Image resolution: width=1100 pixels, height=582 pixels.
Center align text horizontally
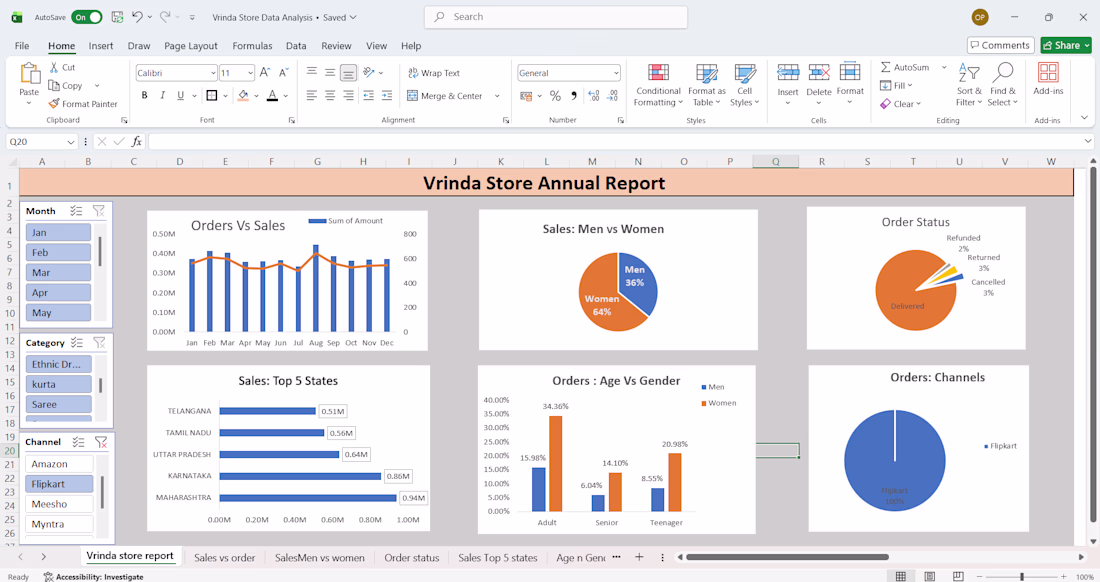click(330, 95)
